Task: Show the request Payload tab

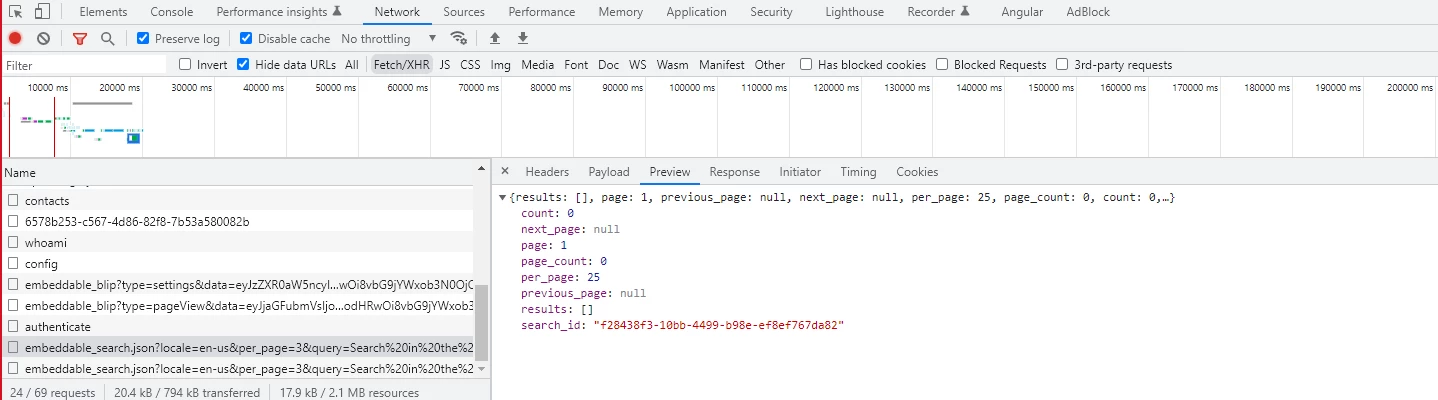Action: tap(609, 172)
